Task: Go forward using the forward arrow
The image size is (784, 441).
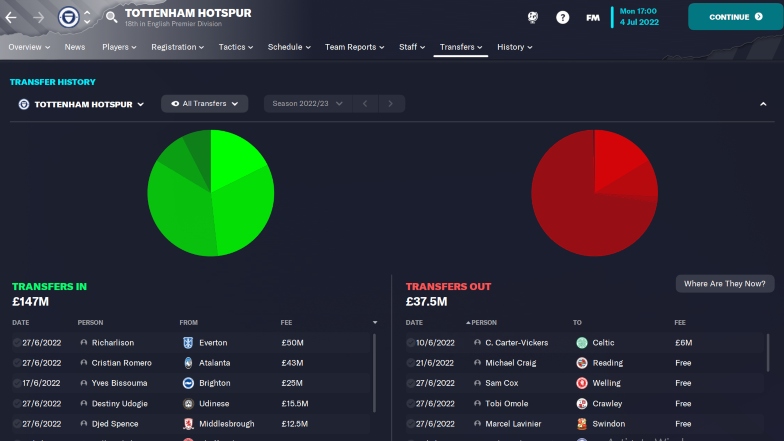Action: [38, 18]
